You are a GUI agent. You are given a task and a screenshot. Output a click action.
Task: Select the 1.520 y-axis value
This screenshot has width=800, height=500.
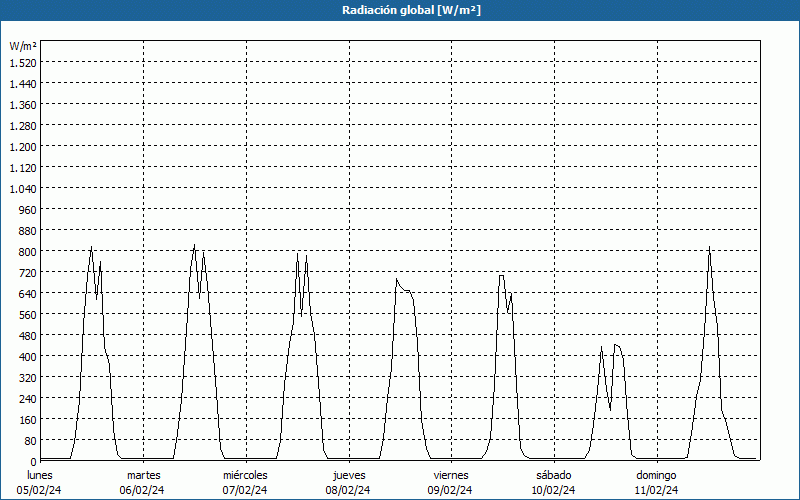click(23, 62)
